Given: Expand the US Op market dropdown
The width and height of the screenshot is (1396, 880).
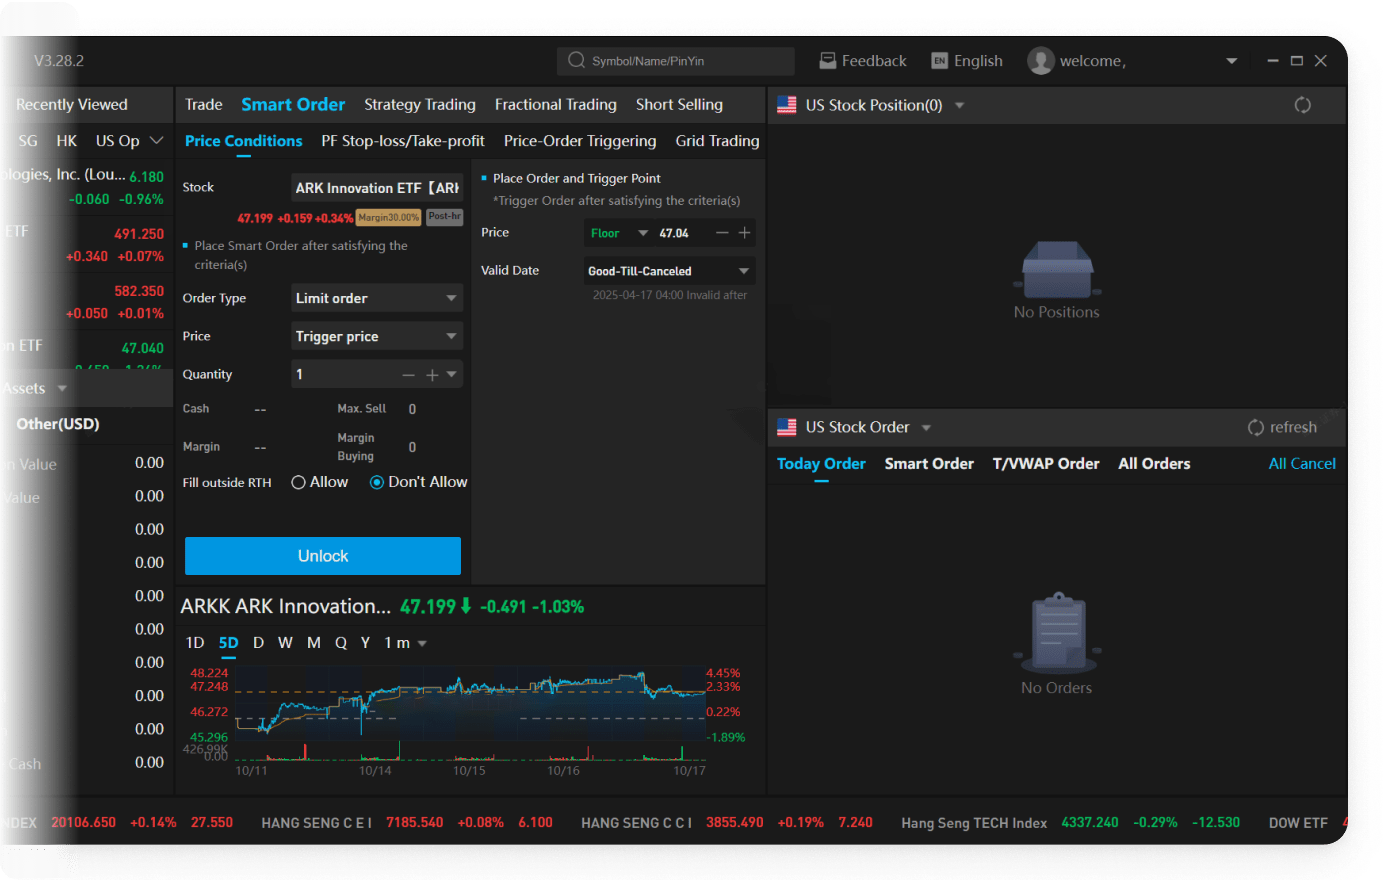Looking at the screenshot, I should [156, 140].
